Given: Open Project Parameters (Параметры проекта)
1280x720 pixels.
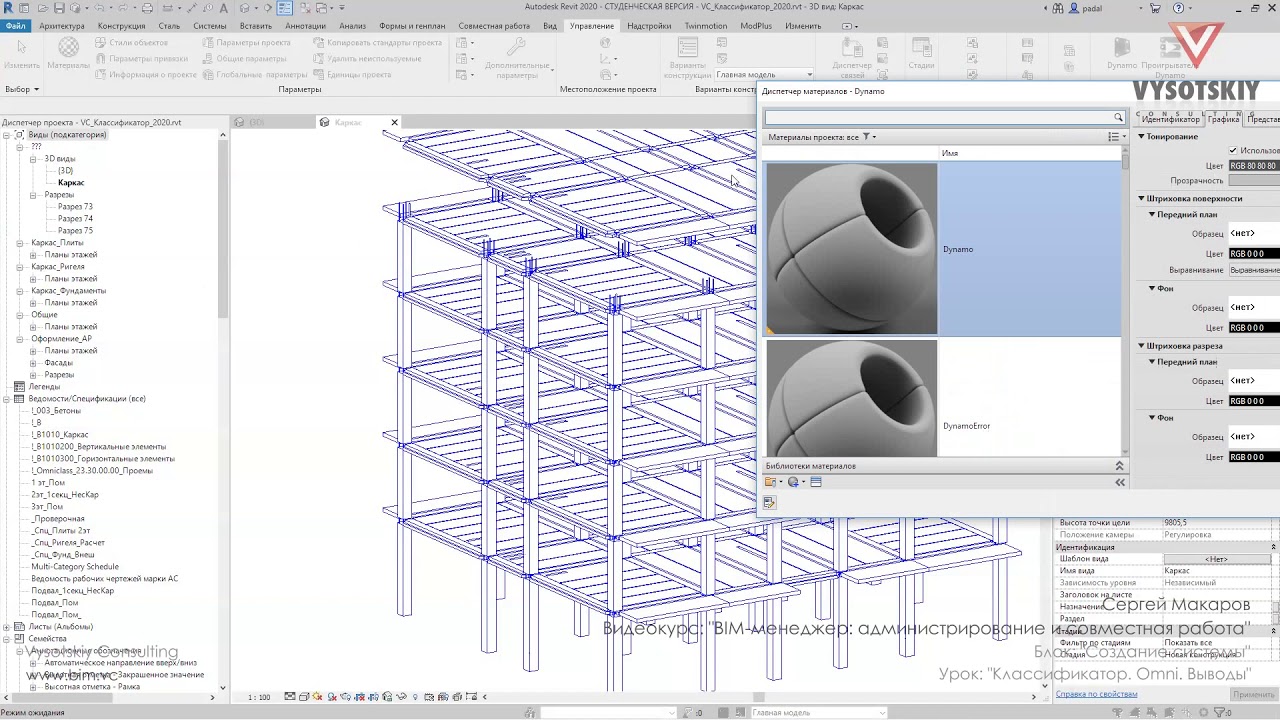Looking at the screenshot, I should point(246,43).
